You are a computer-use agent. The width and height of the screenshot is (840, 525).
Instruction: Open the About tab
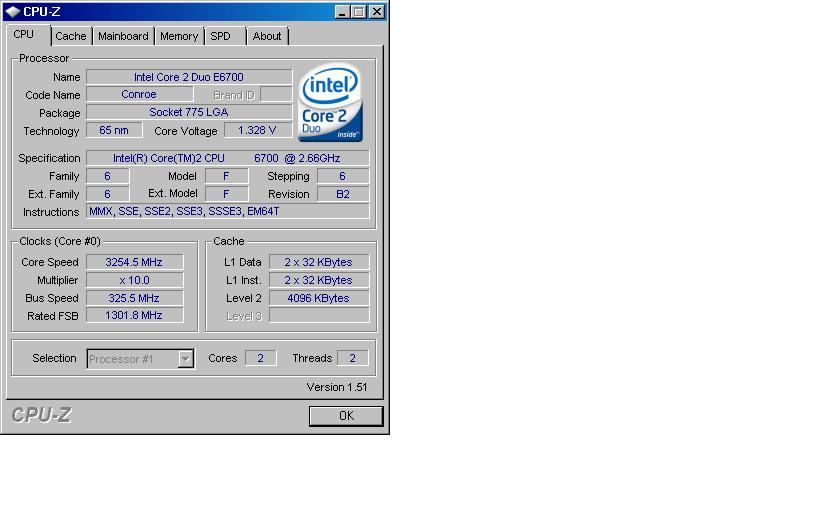(267, 36)
